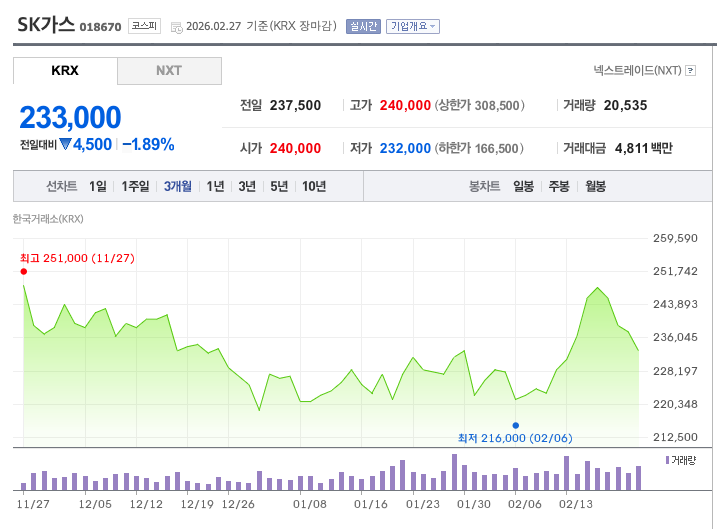Click the 한국거래소(KRX) chart label
Image resolution: width=717 pixels, height=529 pixels.
[x=48, y=219]
